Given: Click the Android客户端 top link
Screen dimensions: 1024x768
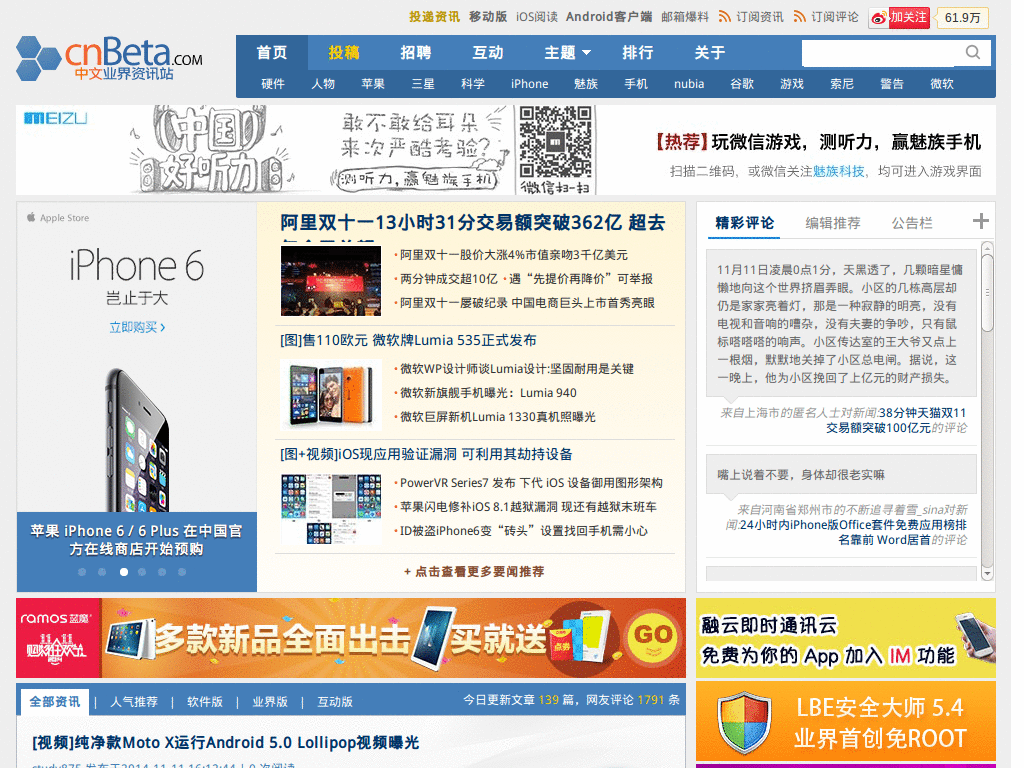Looking at the screenshot, I should point(609,16).
